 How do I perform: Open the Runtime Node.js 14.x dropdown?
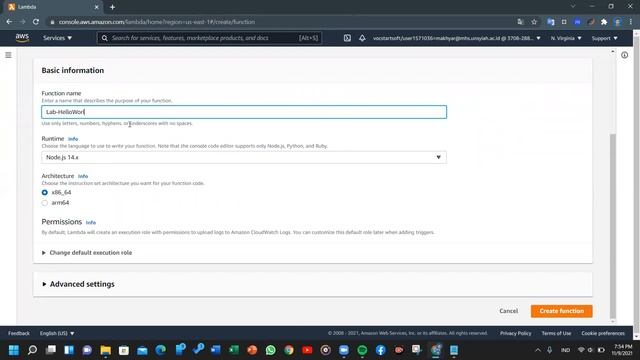(244, 157)
